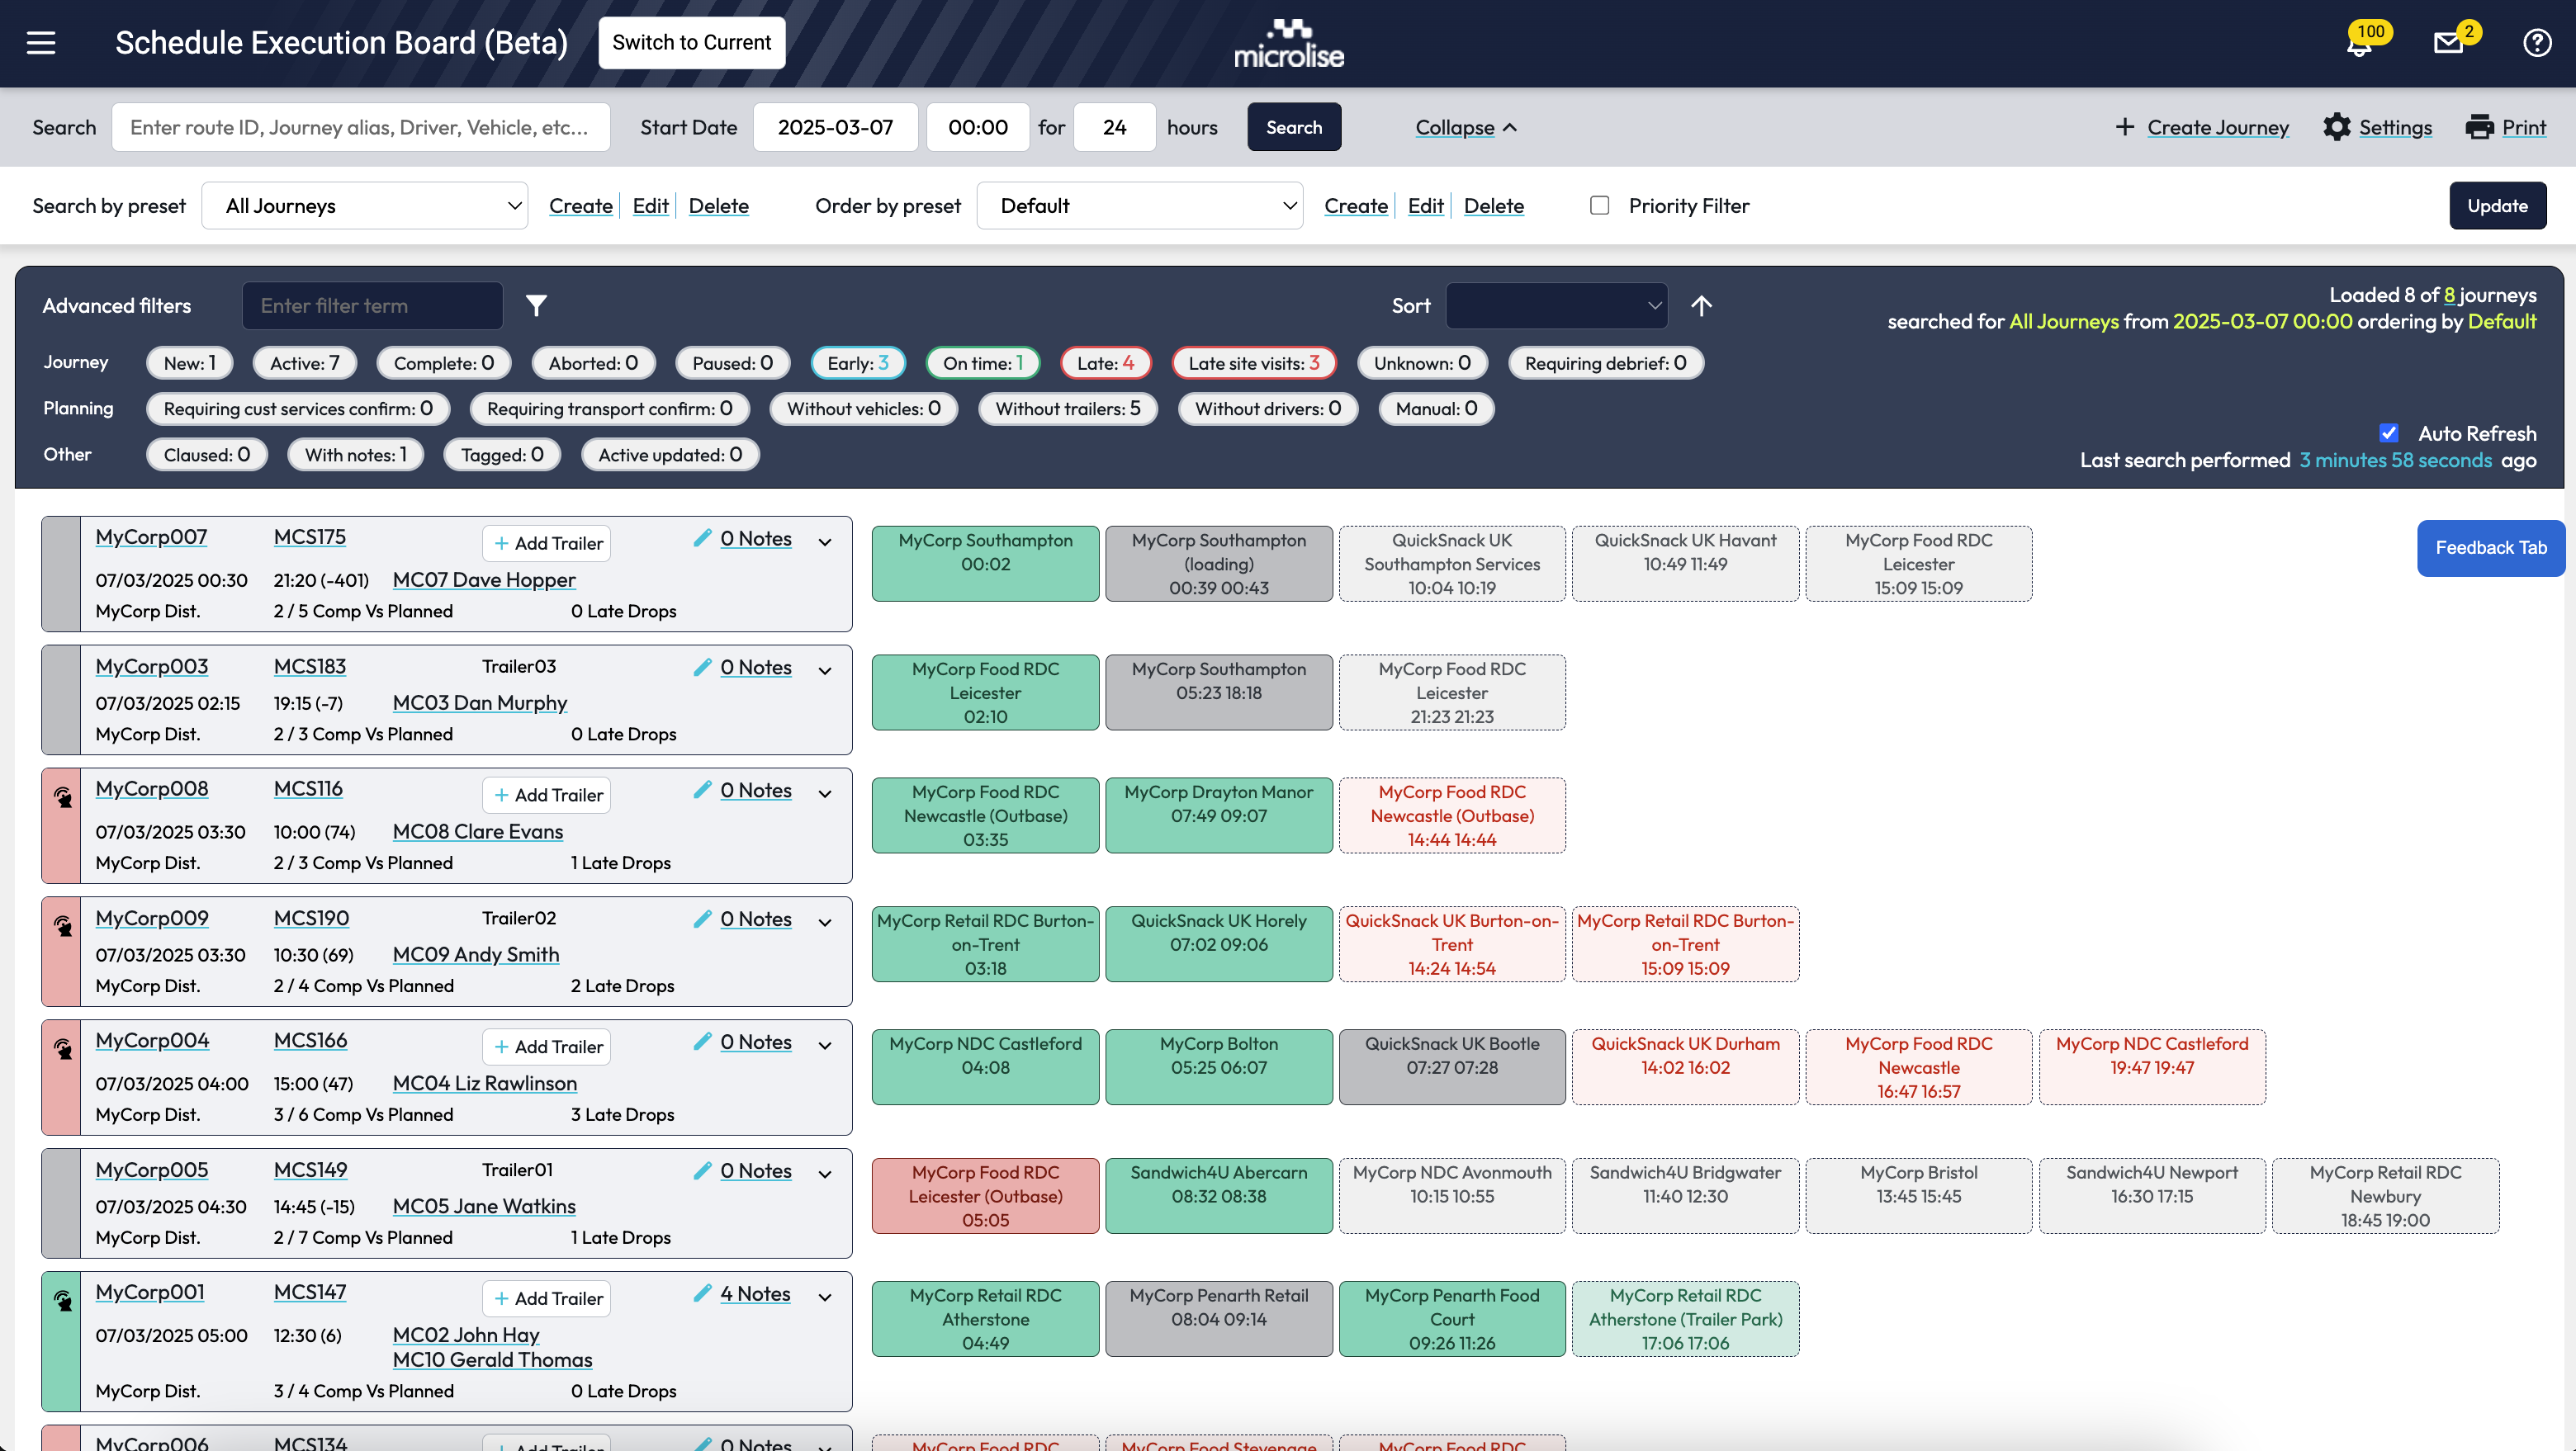Toggle the With notes: 1 filter
Screen dimensions: 2576x1451
[x=355, y=455]
